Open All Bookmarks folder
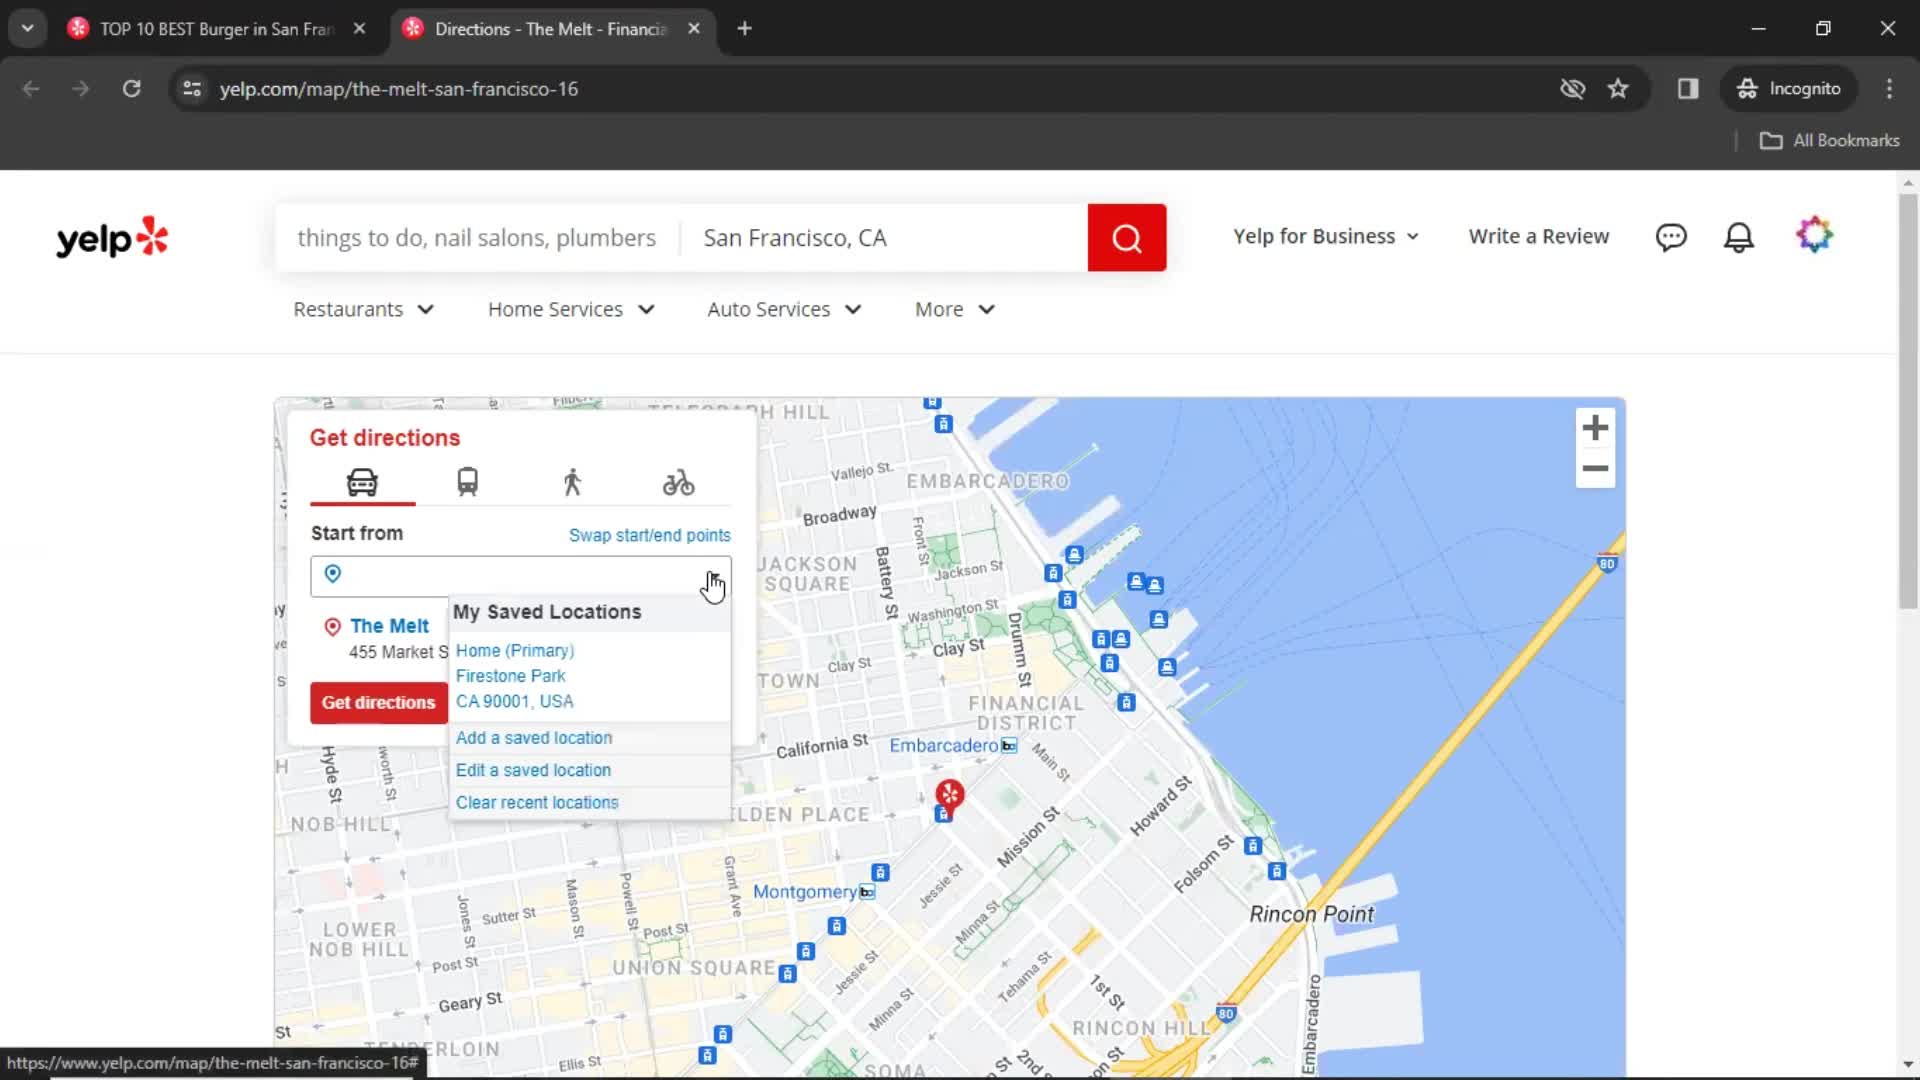Viewport: 1920px width, 1080px height. coord(1830,140)
